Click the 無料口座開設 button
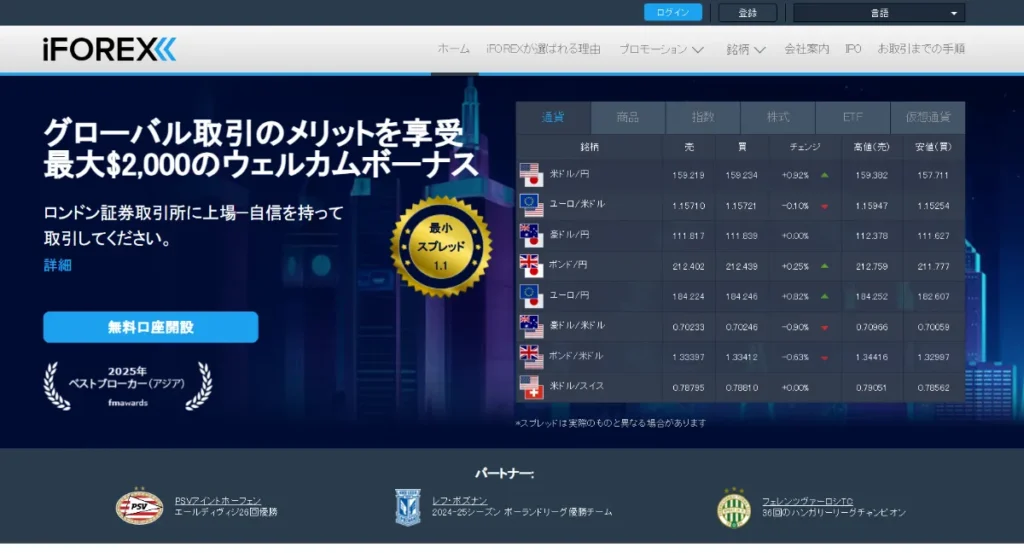1024x553 pixels. [x=151, y=327]
